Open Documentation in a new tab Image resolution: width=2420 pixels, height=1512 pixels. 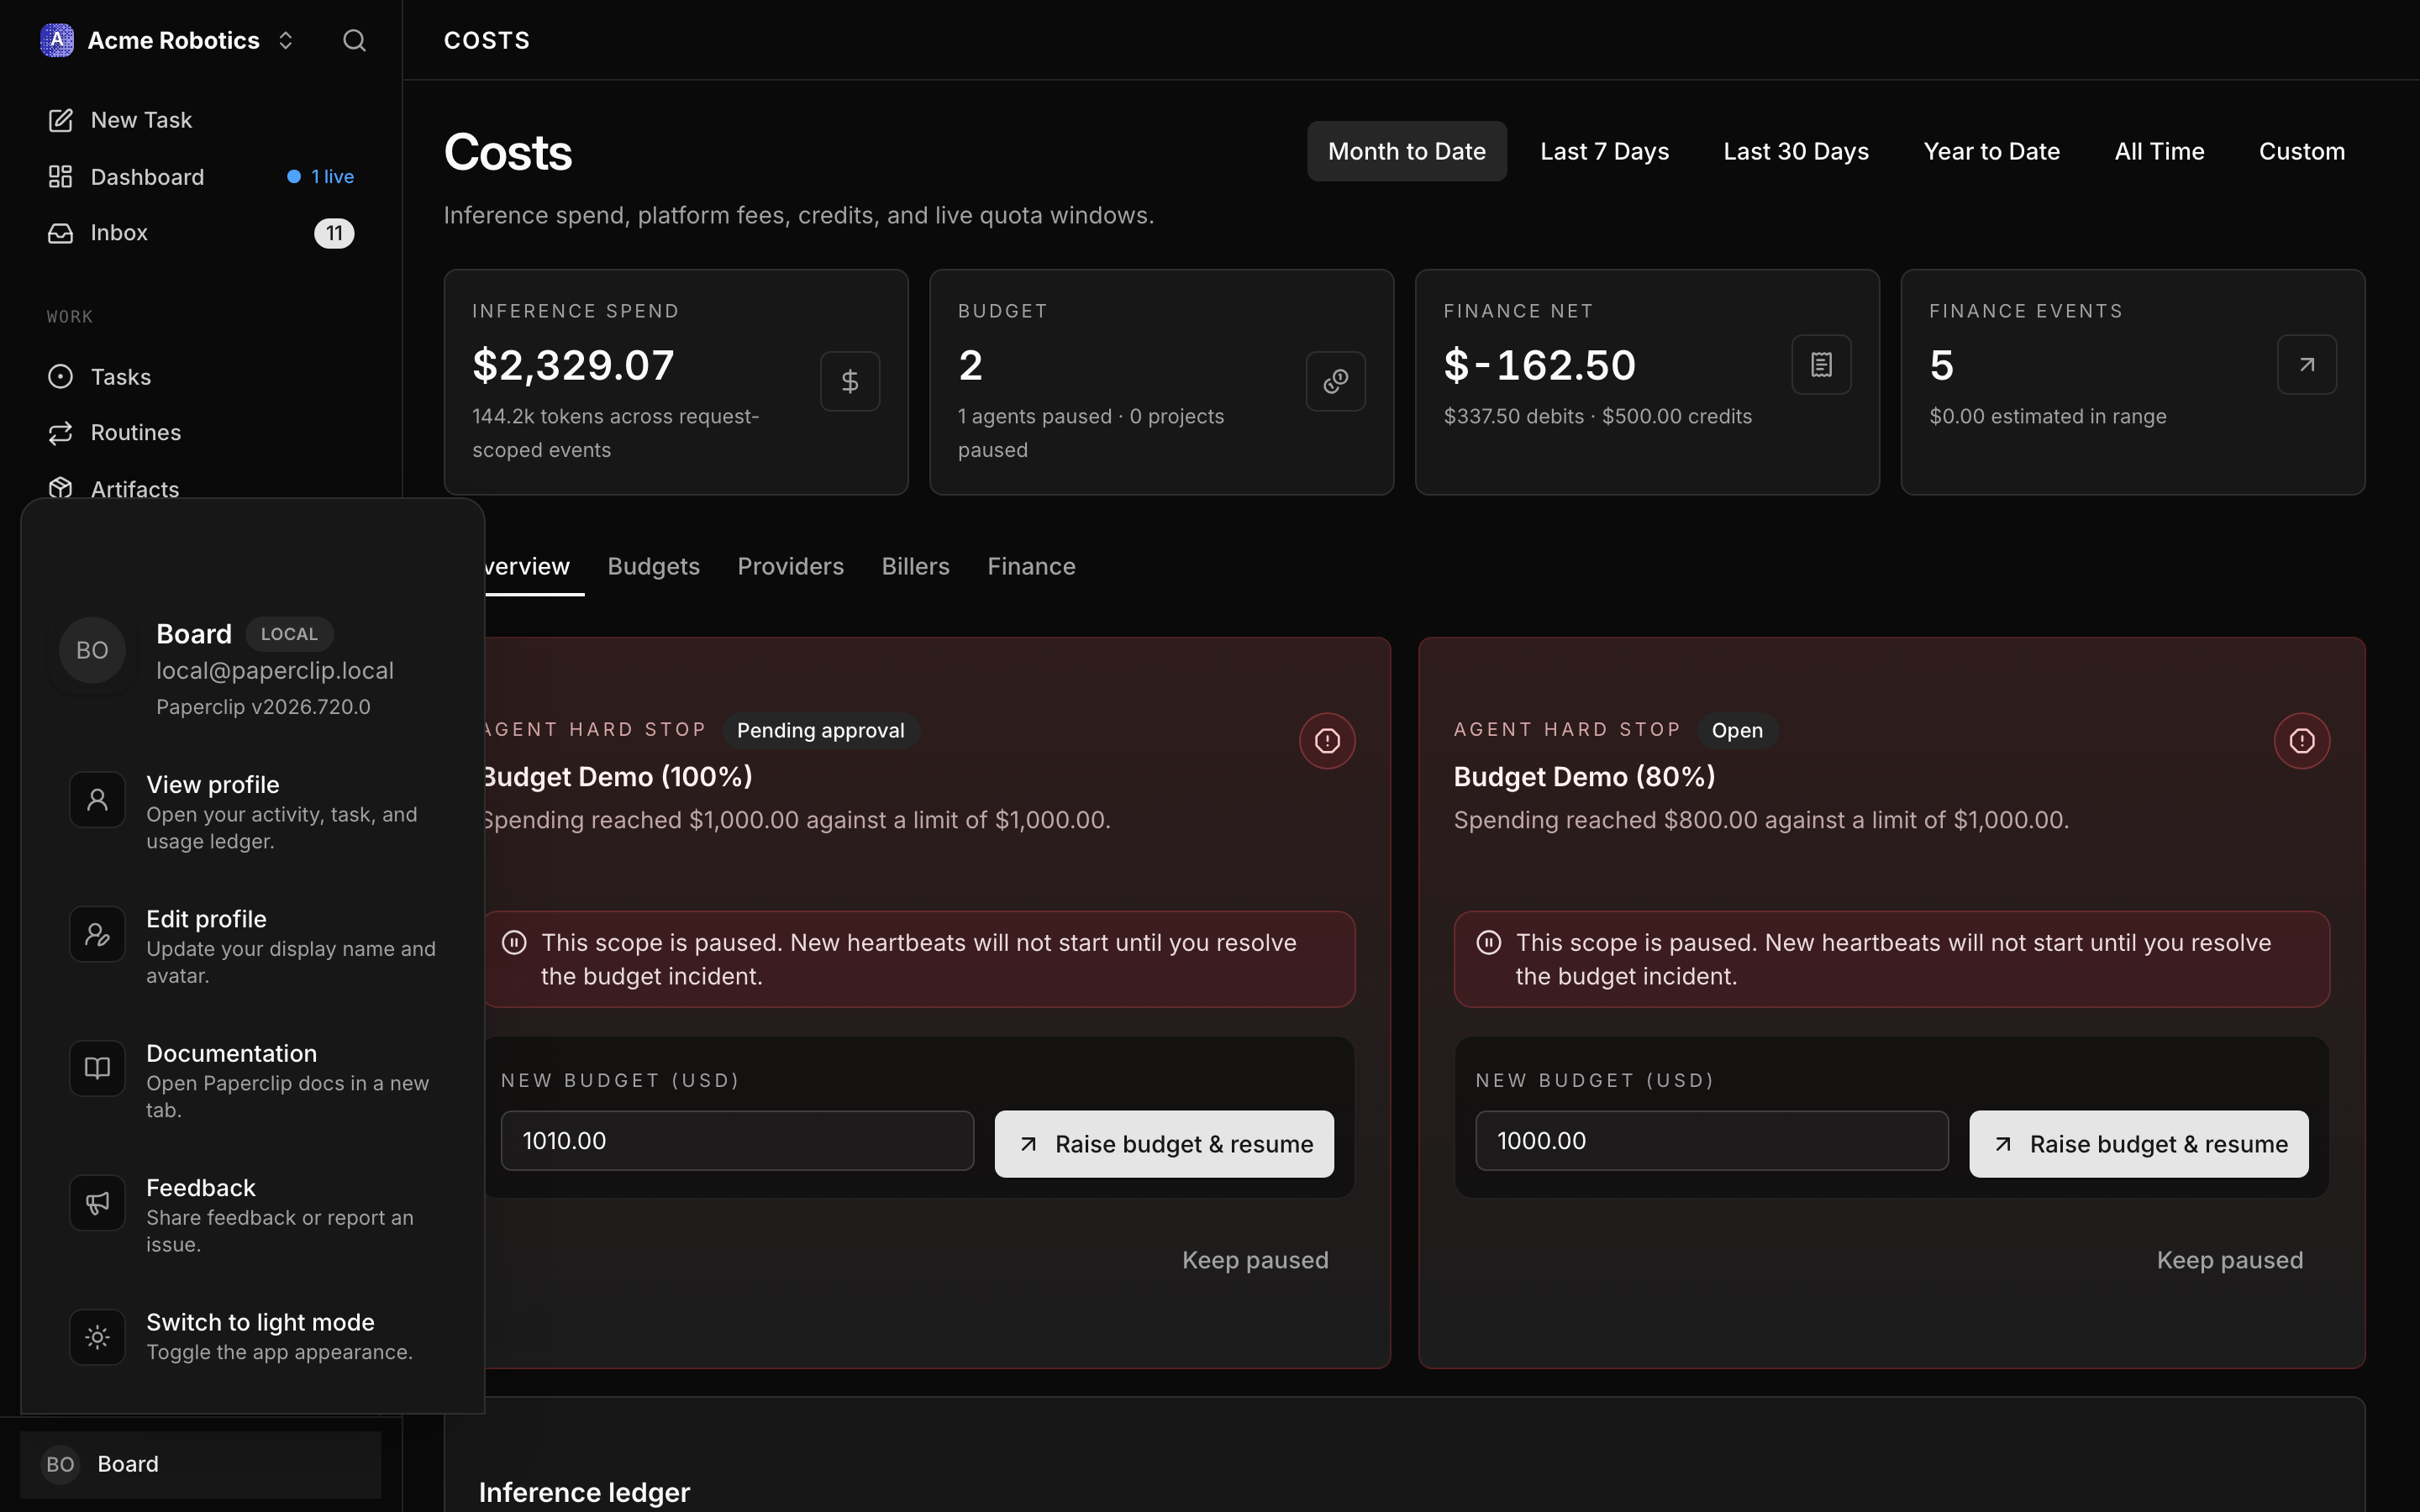pos(254,1080)
